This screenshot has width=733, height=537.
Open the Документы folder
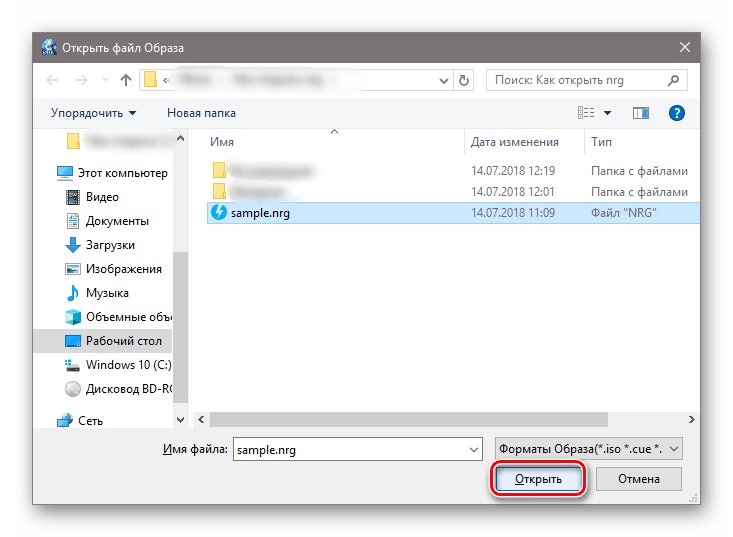pos(107,221)
